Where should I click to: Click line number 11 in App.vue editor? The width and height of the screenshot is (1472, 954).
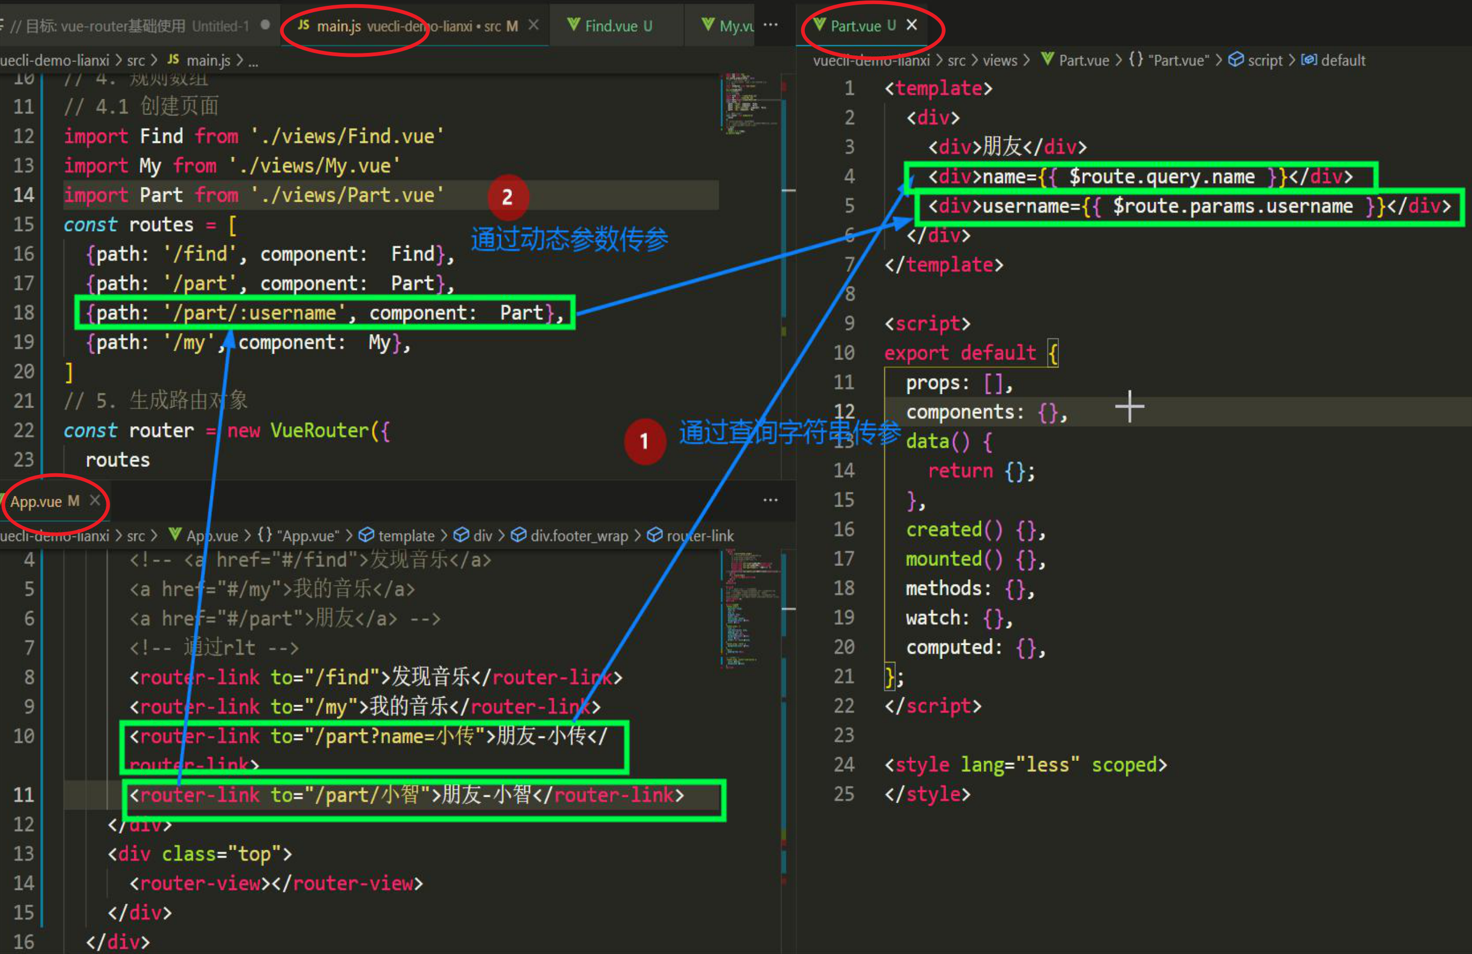[x=23, y=795]
